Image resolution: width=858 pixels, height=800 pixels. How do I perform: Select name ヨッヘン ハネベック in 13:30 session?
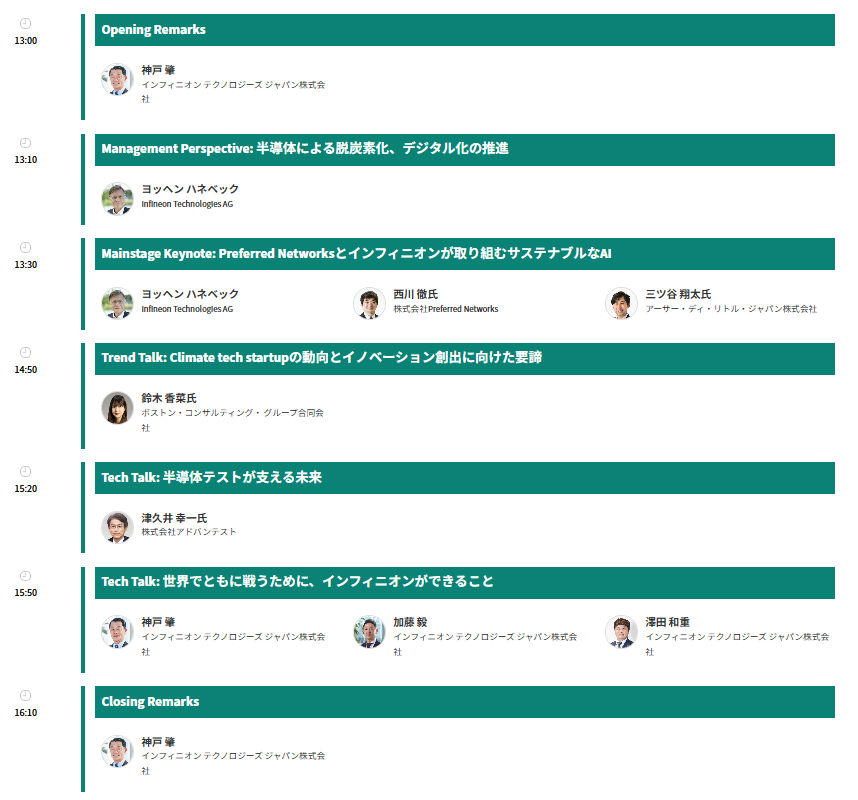190,294
